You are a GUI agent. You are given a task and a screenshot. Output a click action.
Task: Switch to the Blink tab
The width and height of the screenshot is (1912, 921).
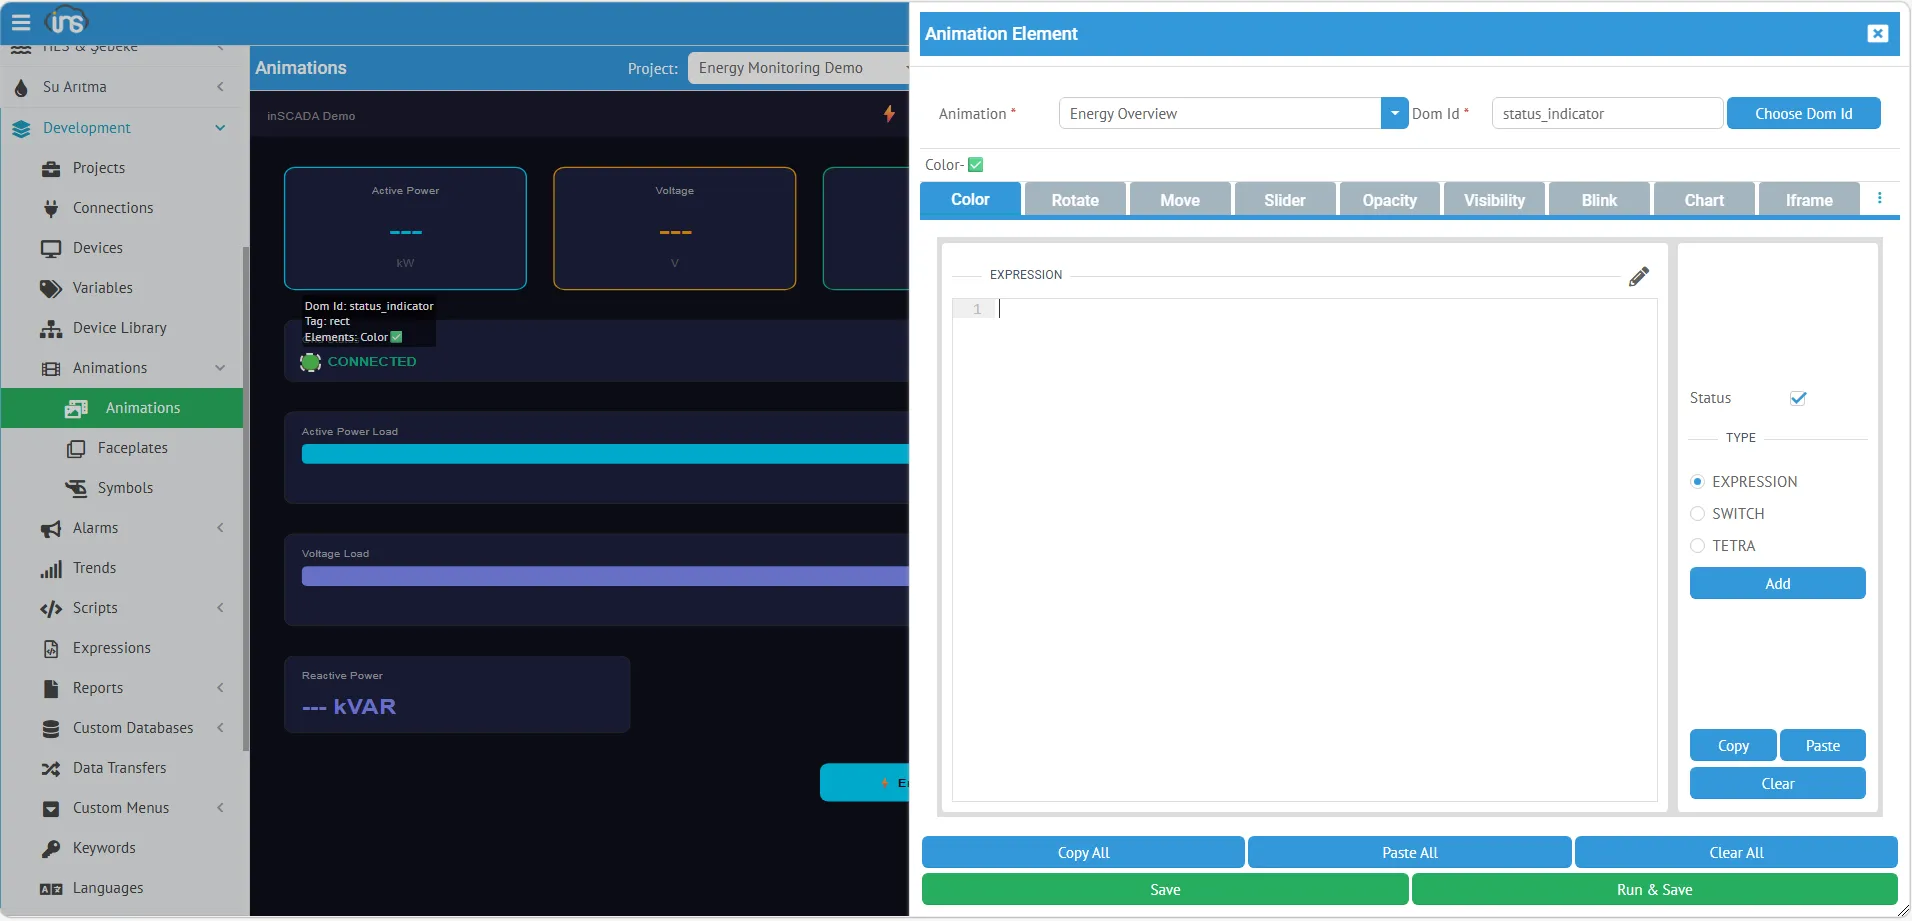pos(1598,200)
